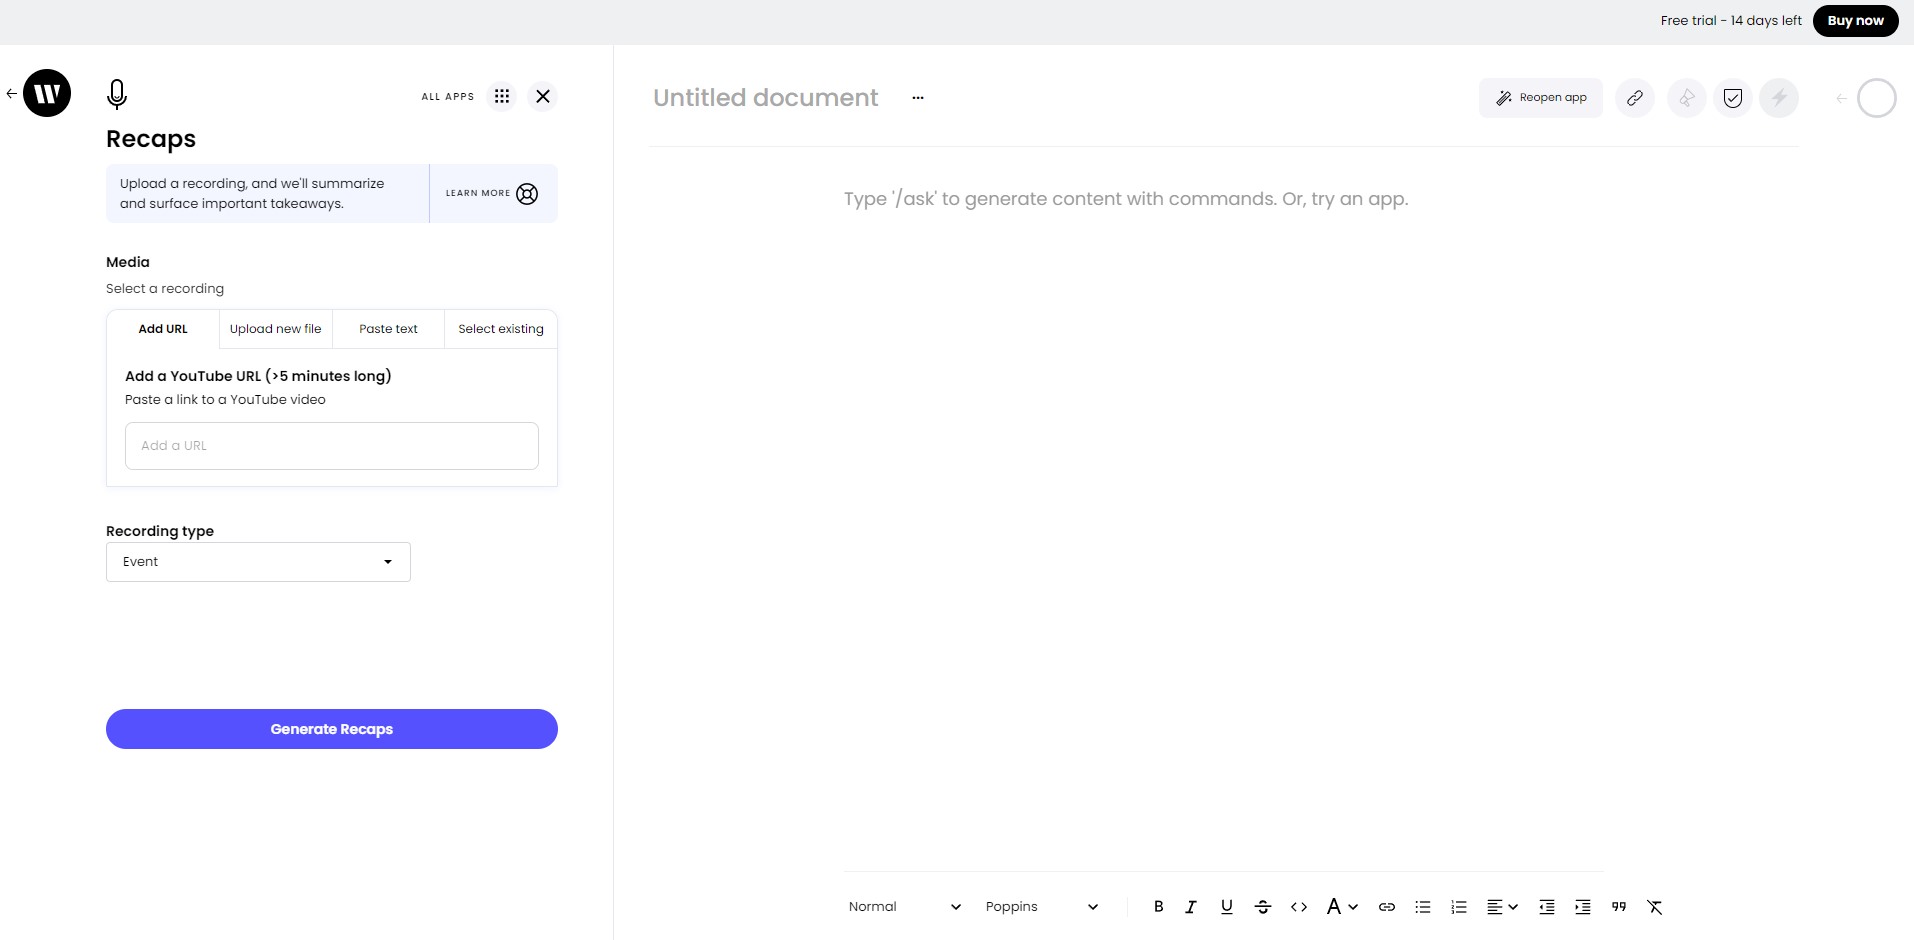The image size is (1914, 940).
Task: Click the copy link icon
Action: [x=1635, y=98]
